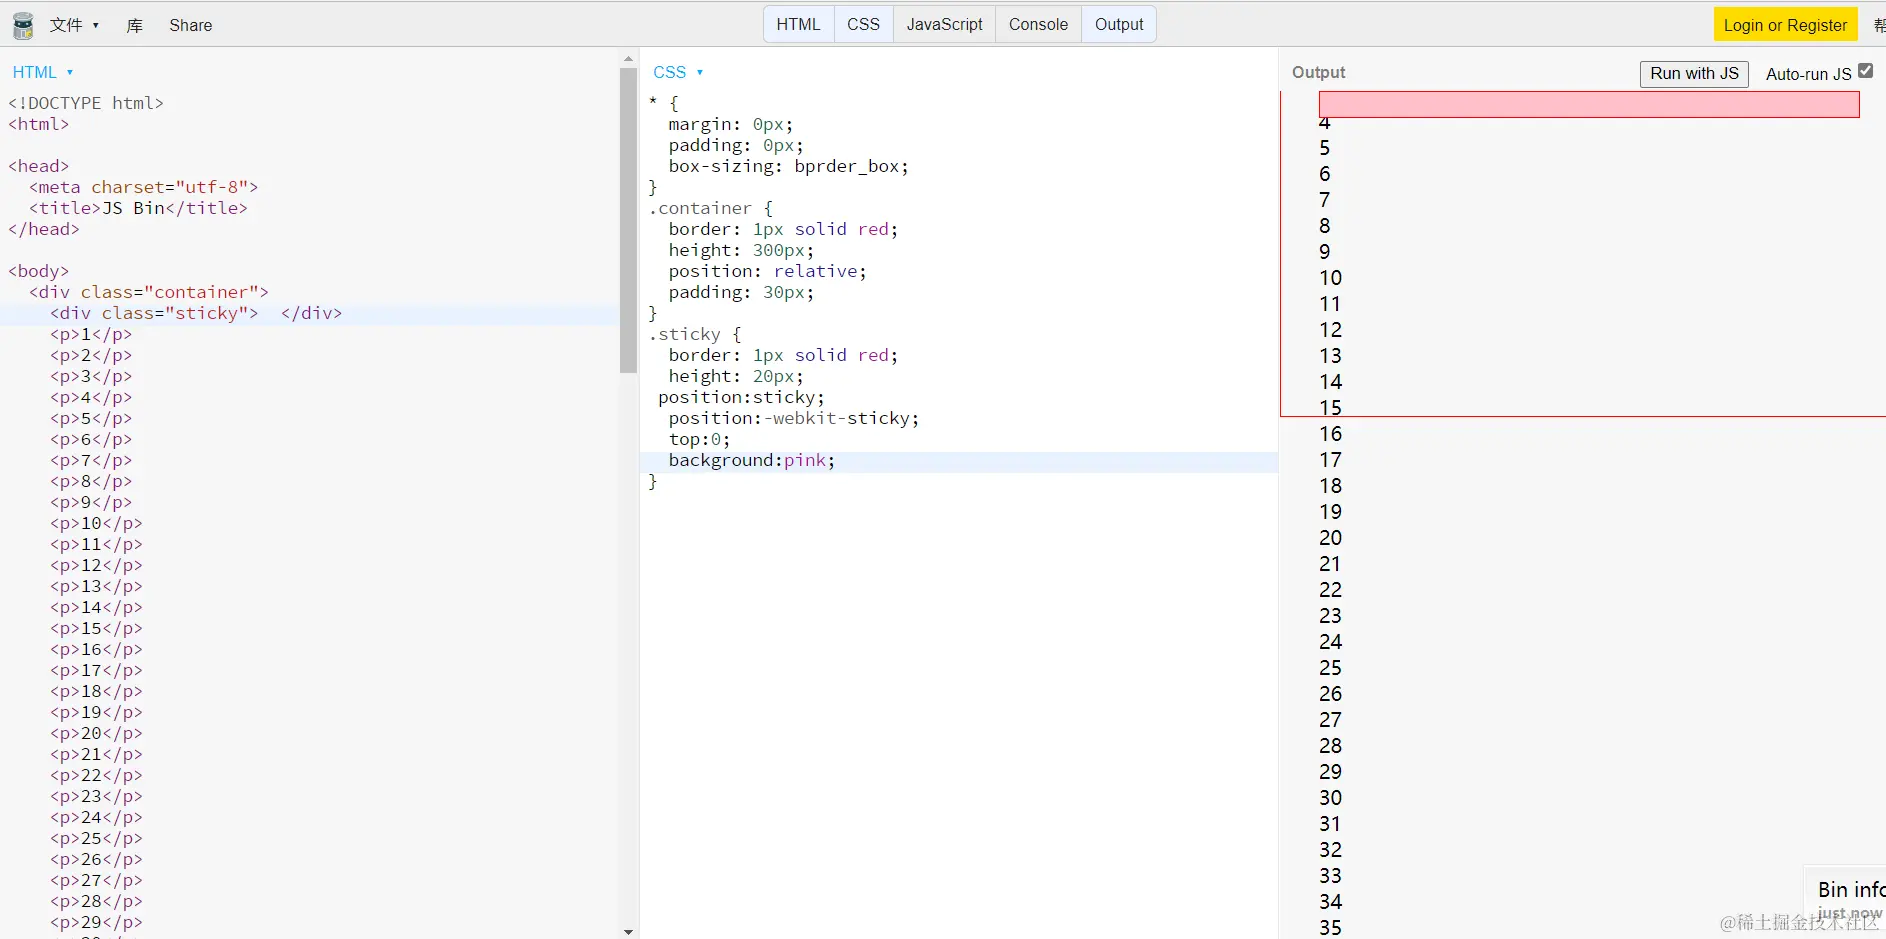Click the '<p>1</p>' line in HTML

pyautogui.click(x=91, y=335)
